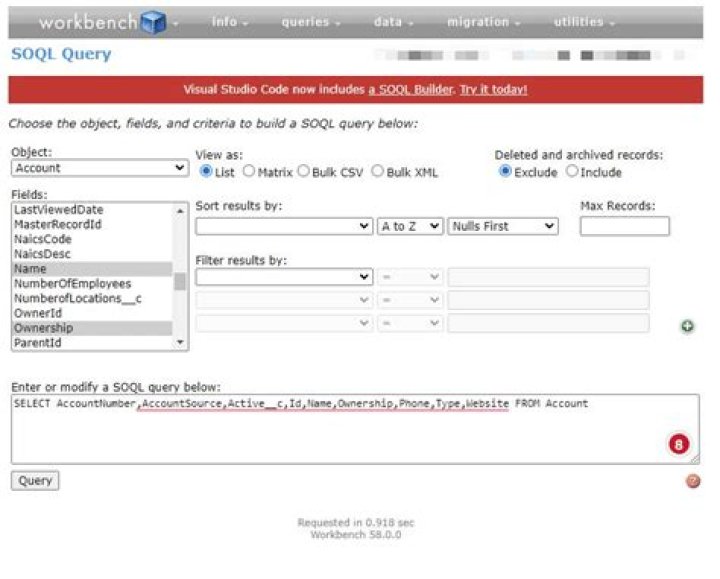
Task: Open the utilities menu
Action: tap(584, 22)
